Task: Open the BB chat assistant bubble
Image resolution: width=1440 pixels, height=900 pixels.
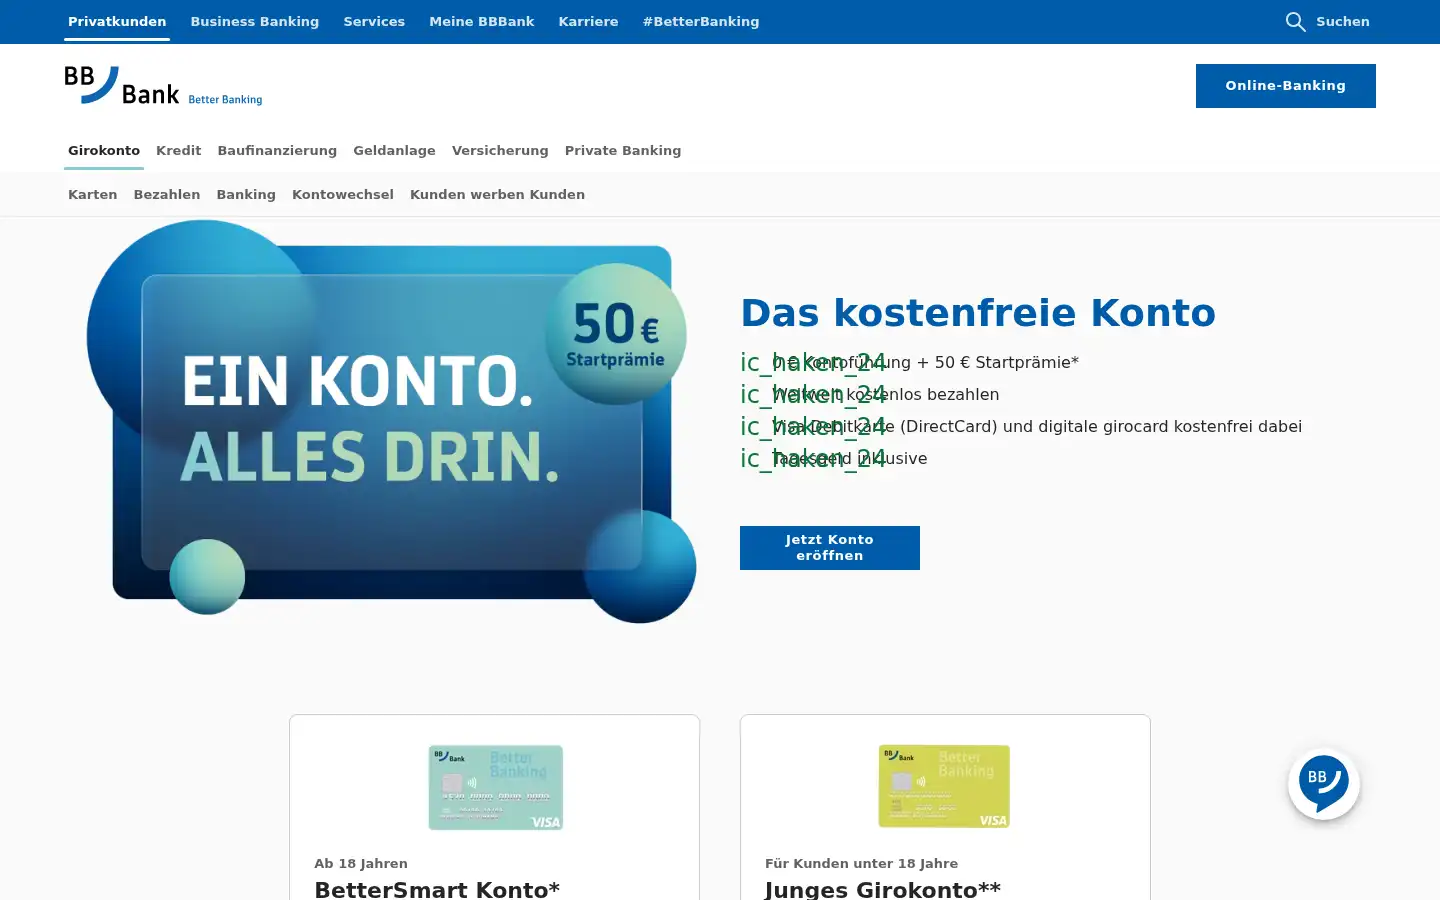Action: tap(1324, 784)
